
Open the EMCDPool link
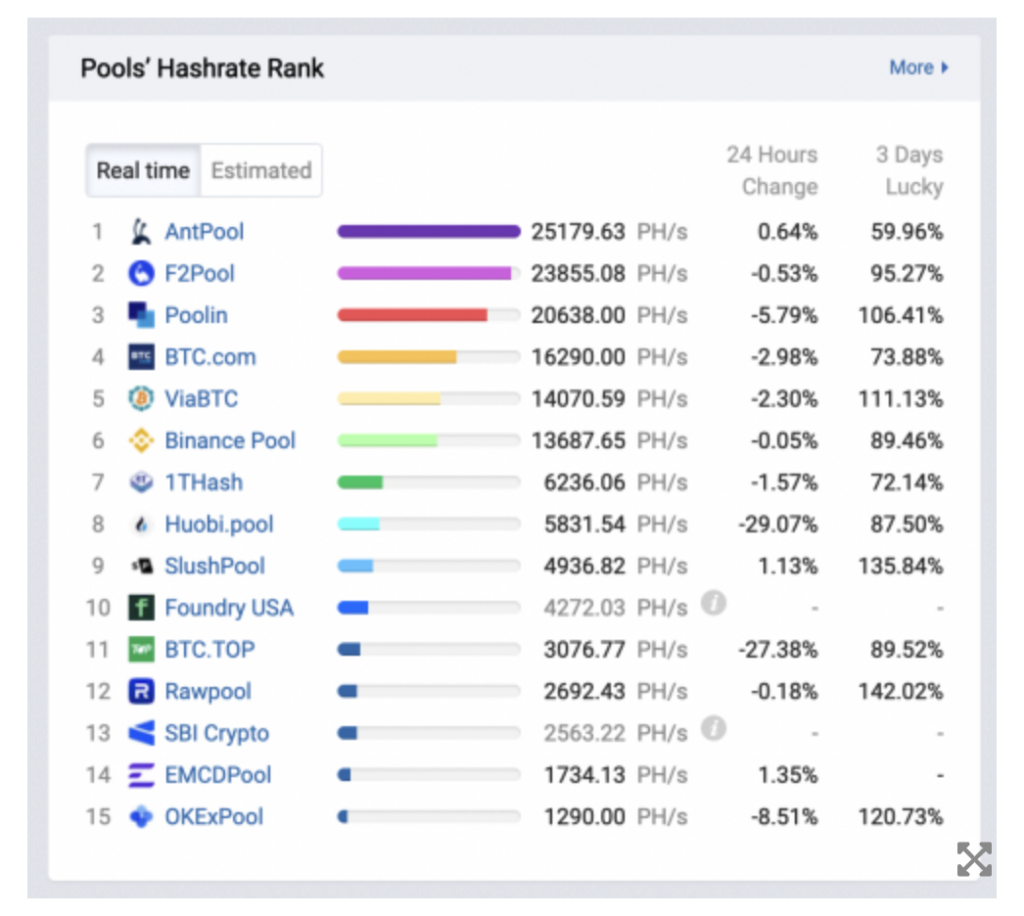click(x=217, y=775)
